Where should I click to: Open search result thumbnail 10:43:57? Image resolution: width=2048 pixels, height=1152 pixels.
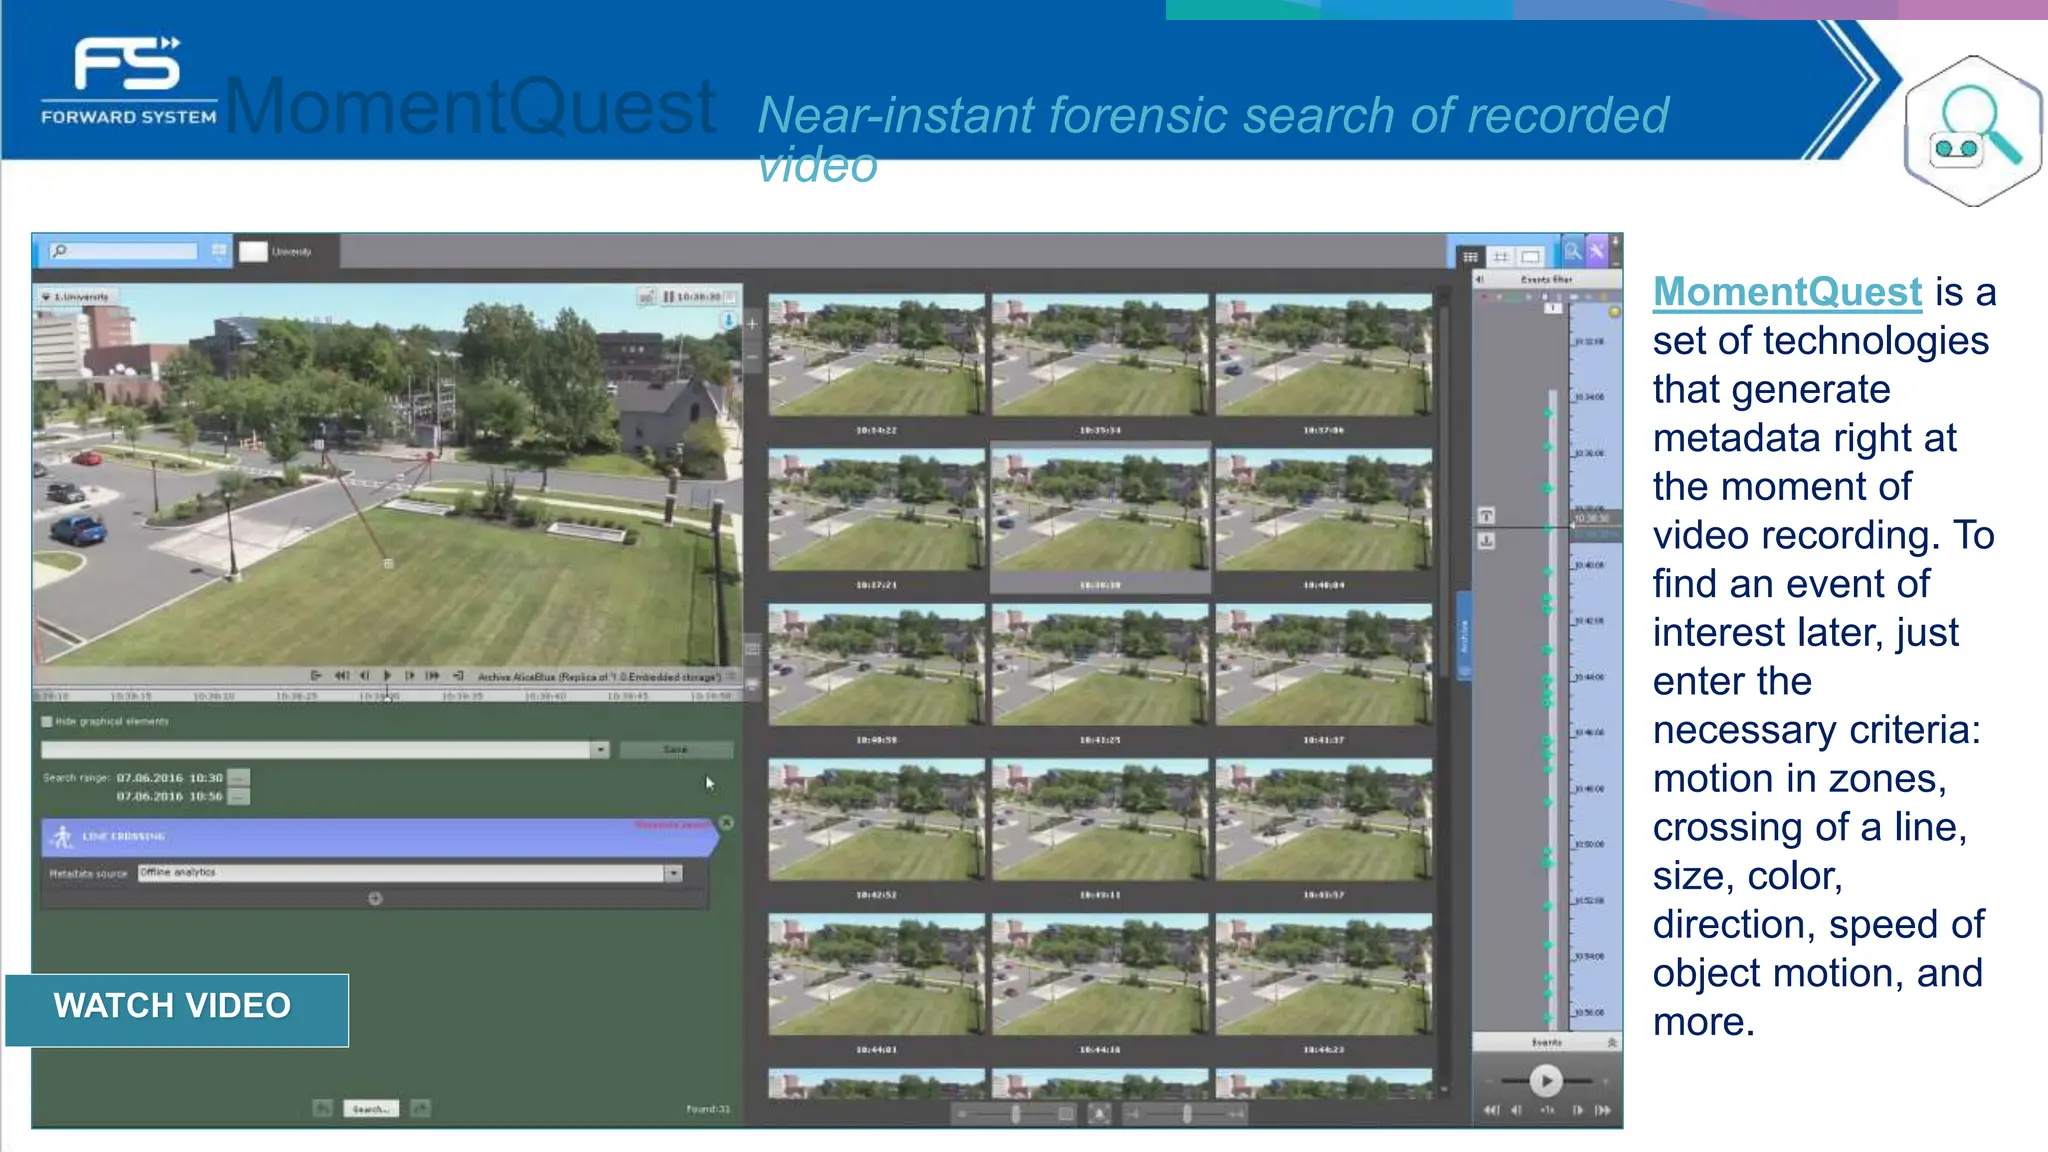point(1324,820)
